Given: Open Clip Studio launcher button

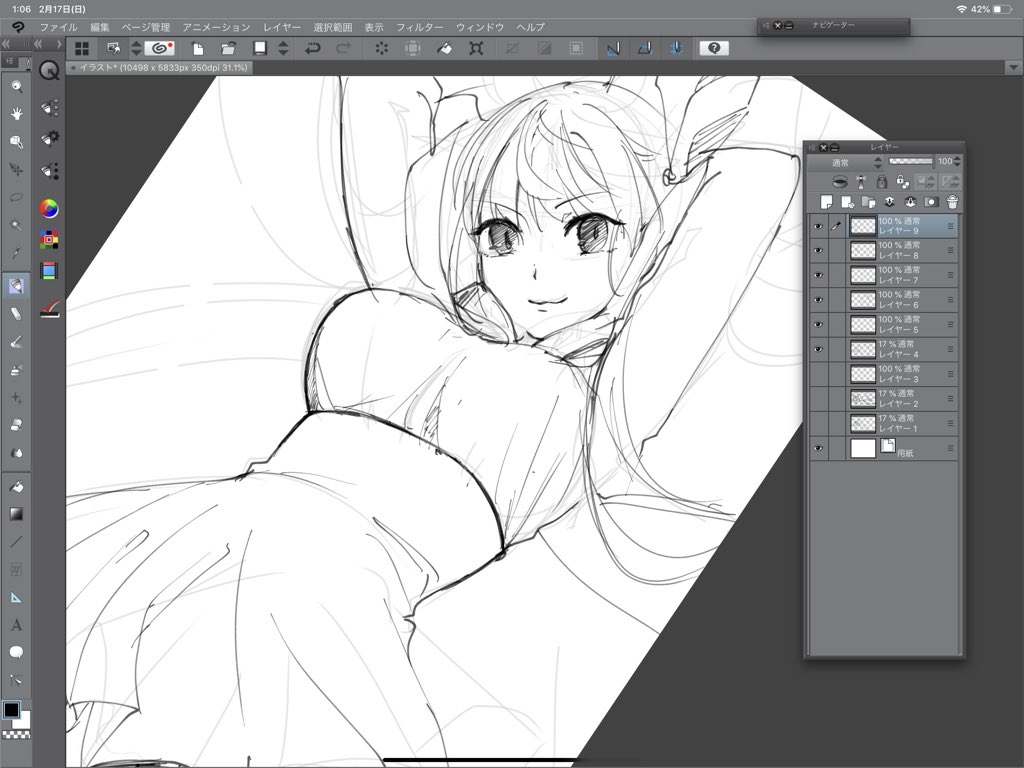Looking at the screenshot, I should point(159,48).
